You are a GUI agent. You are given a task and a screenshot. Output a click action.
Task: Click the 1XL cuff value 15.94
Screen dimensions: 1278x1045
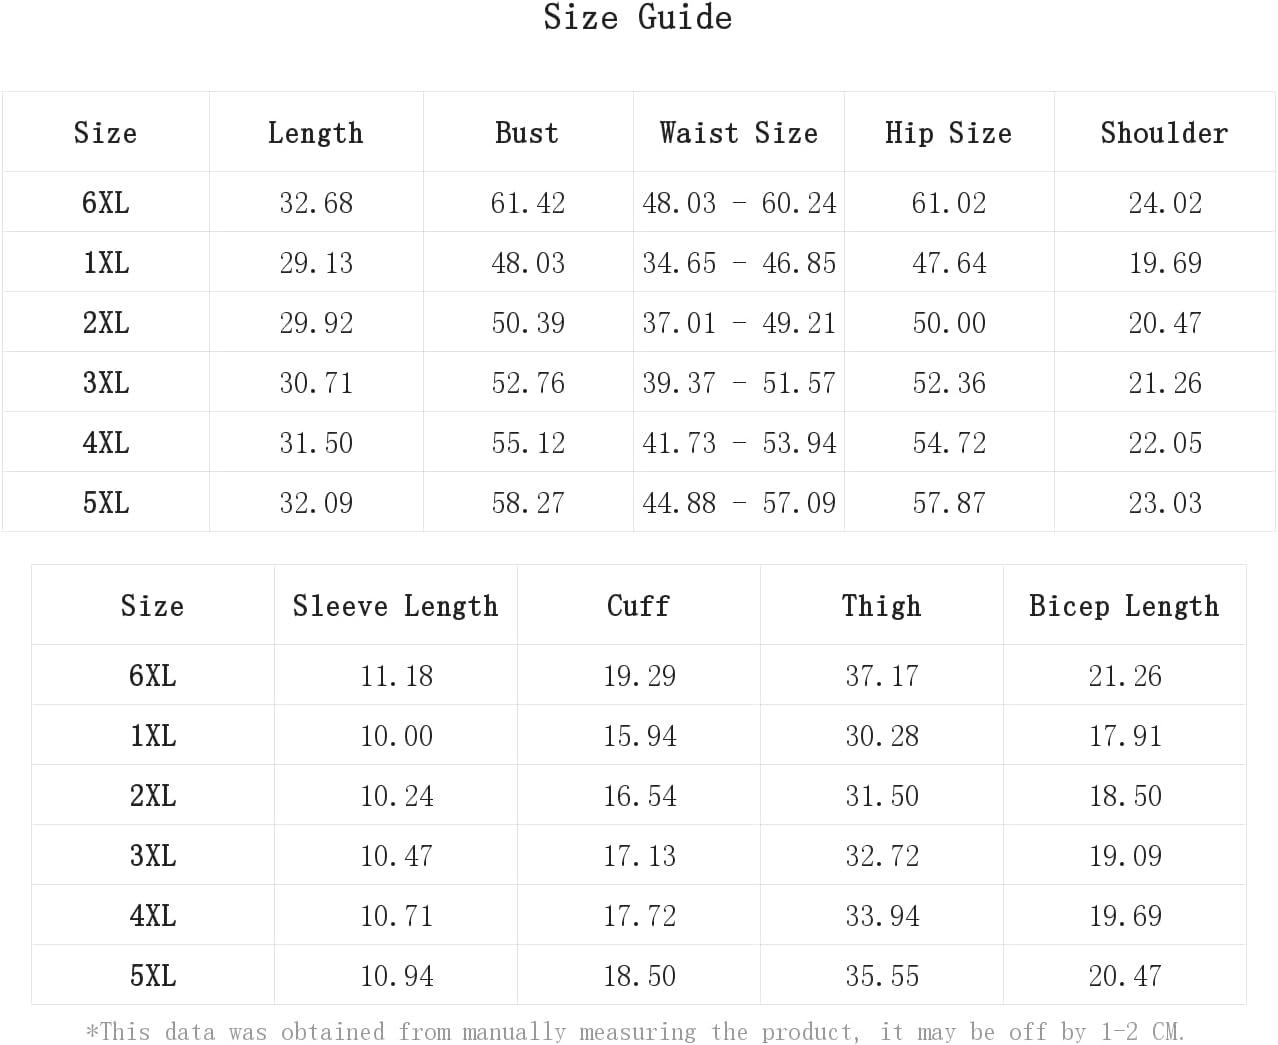point(639,736)
